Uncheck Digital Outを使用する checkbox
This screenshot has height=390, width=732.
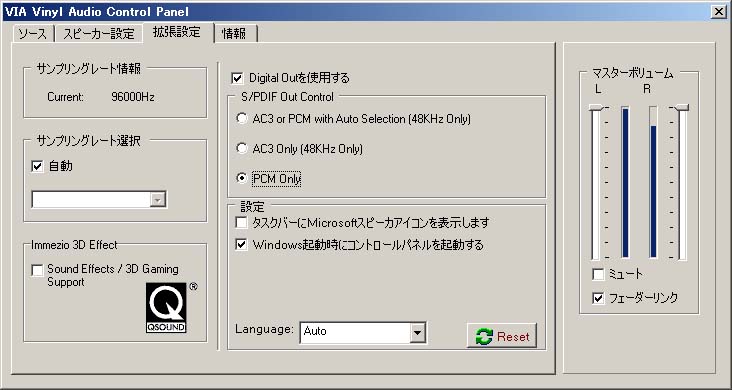coord(238,78)
